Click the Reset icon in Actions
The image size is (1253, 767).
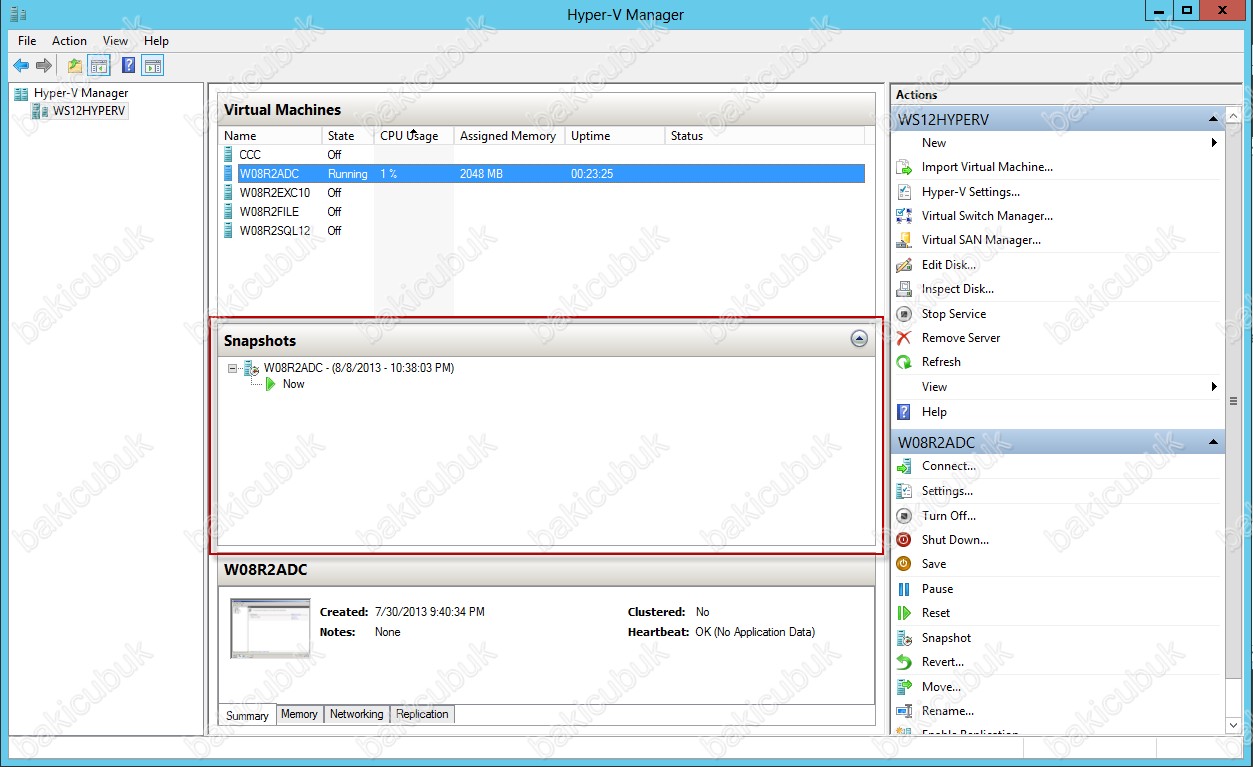click(x=904, y=613)
